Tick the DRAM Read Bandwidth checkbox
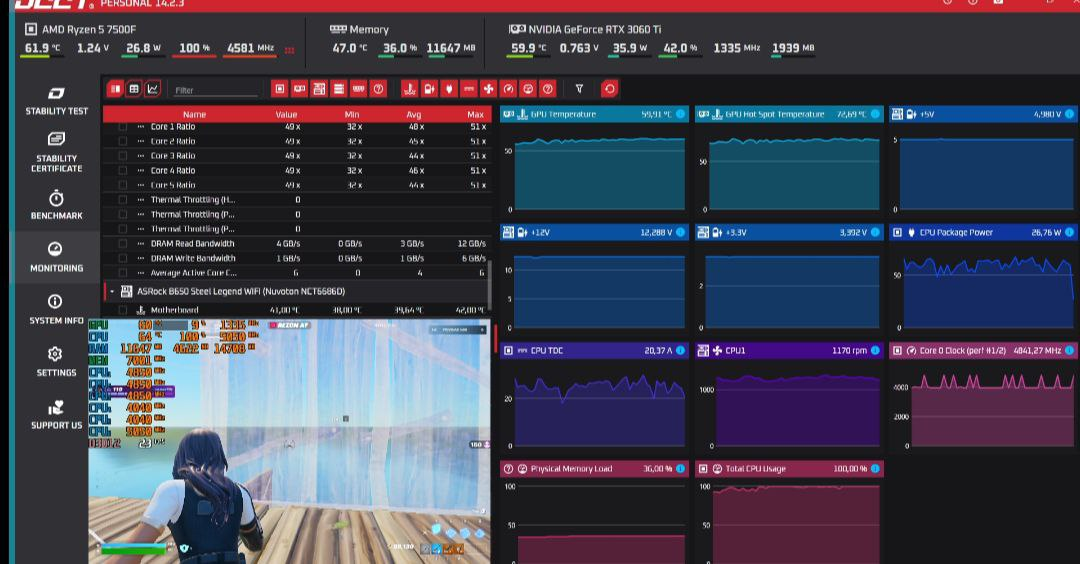 pyautogui.click(x=123, y=244)
